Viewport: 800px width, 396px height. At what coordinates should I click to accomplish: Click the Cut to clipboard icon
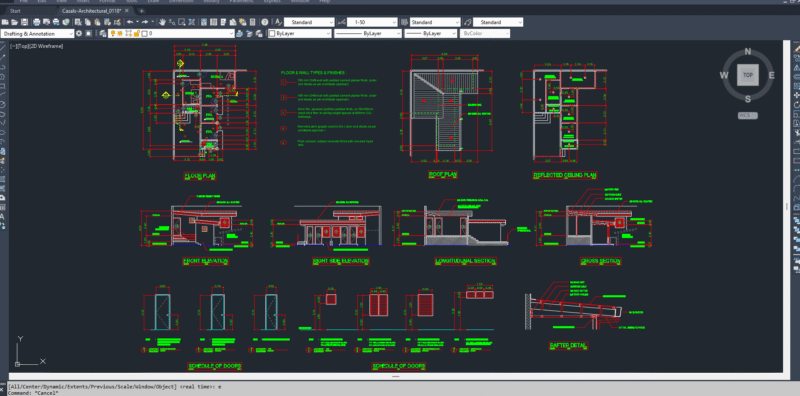point(78,22)
